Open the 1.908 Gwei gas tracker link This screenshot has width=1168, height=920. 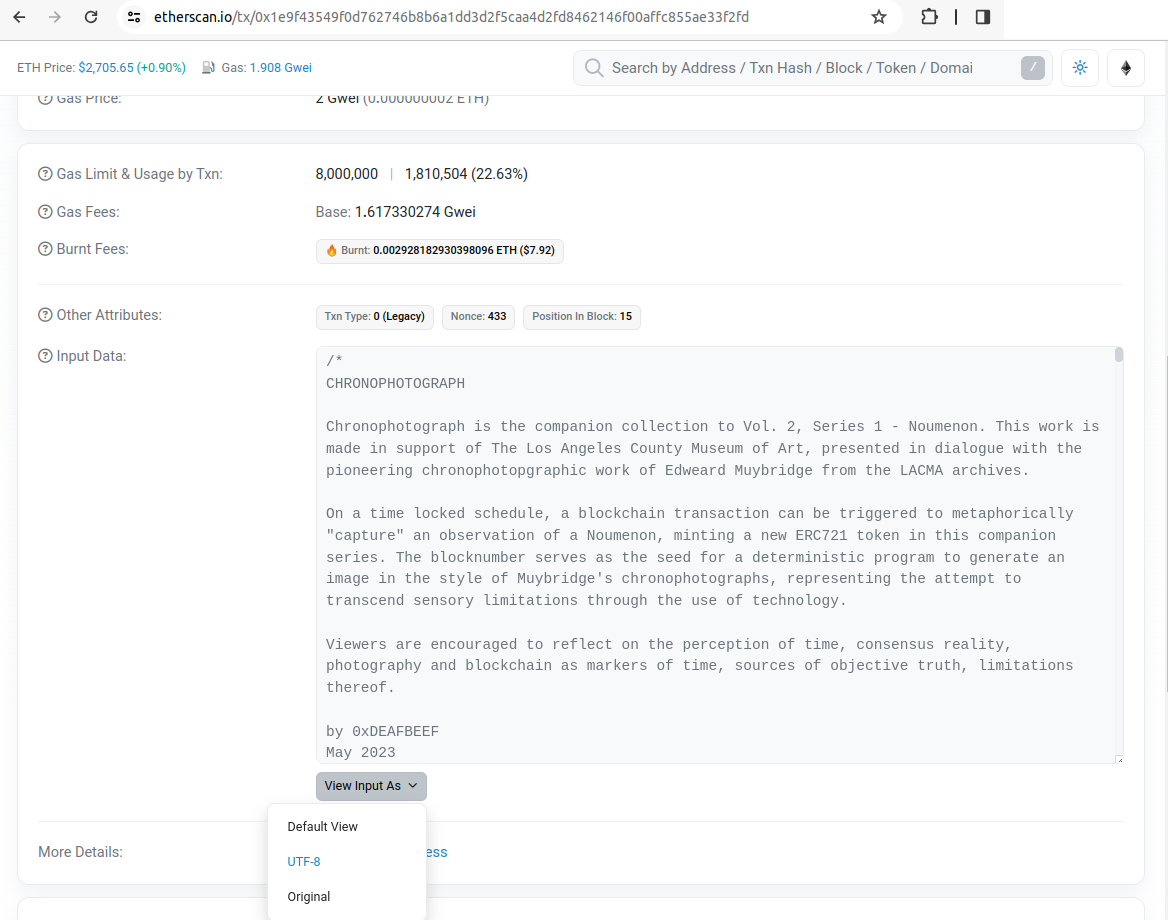click(280, 68)
